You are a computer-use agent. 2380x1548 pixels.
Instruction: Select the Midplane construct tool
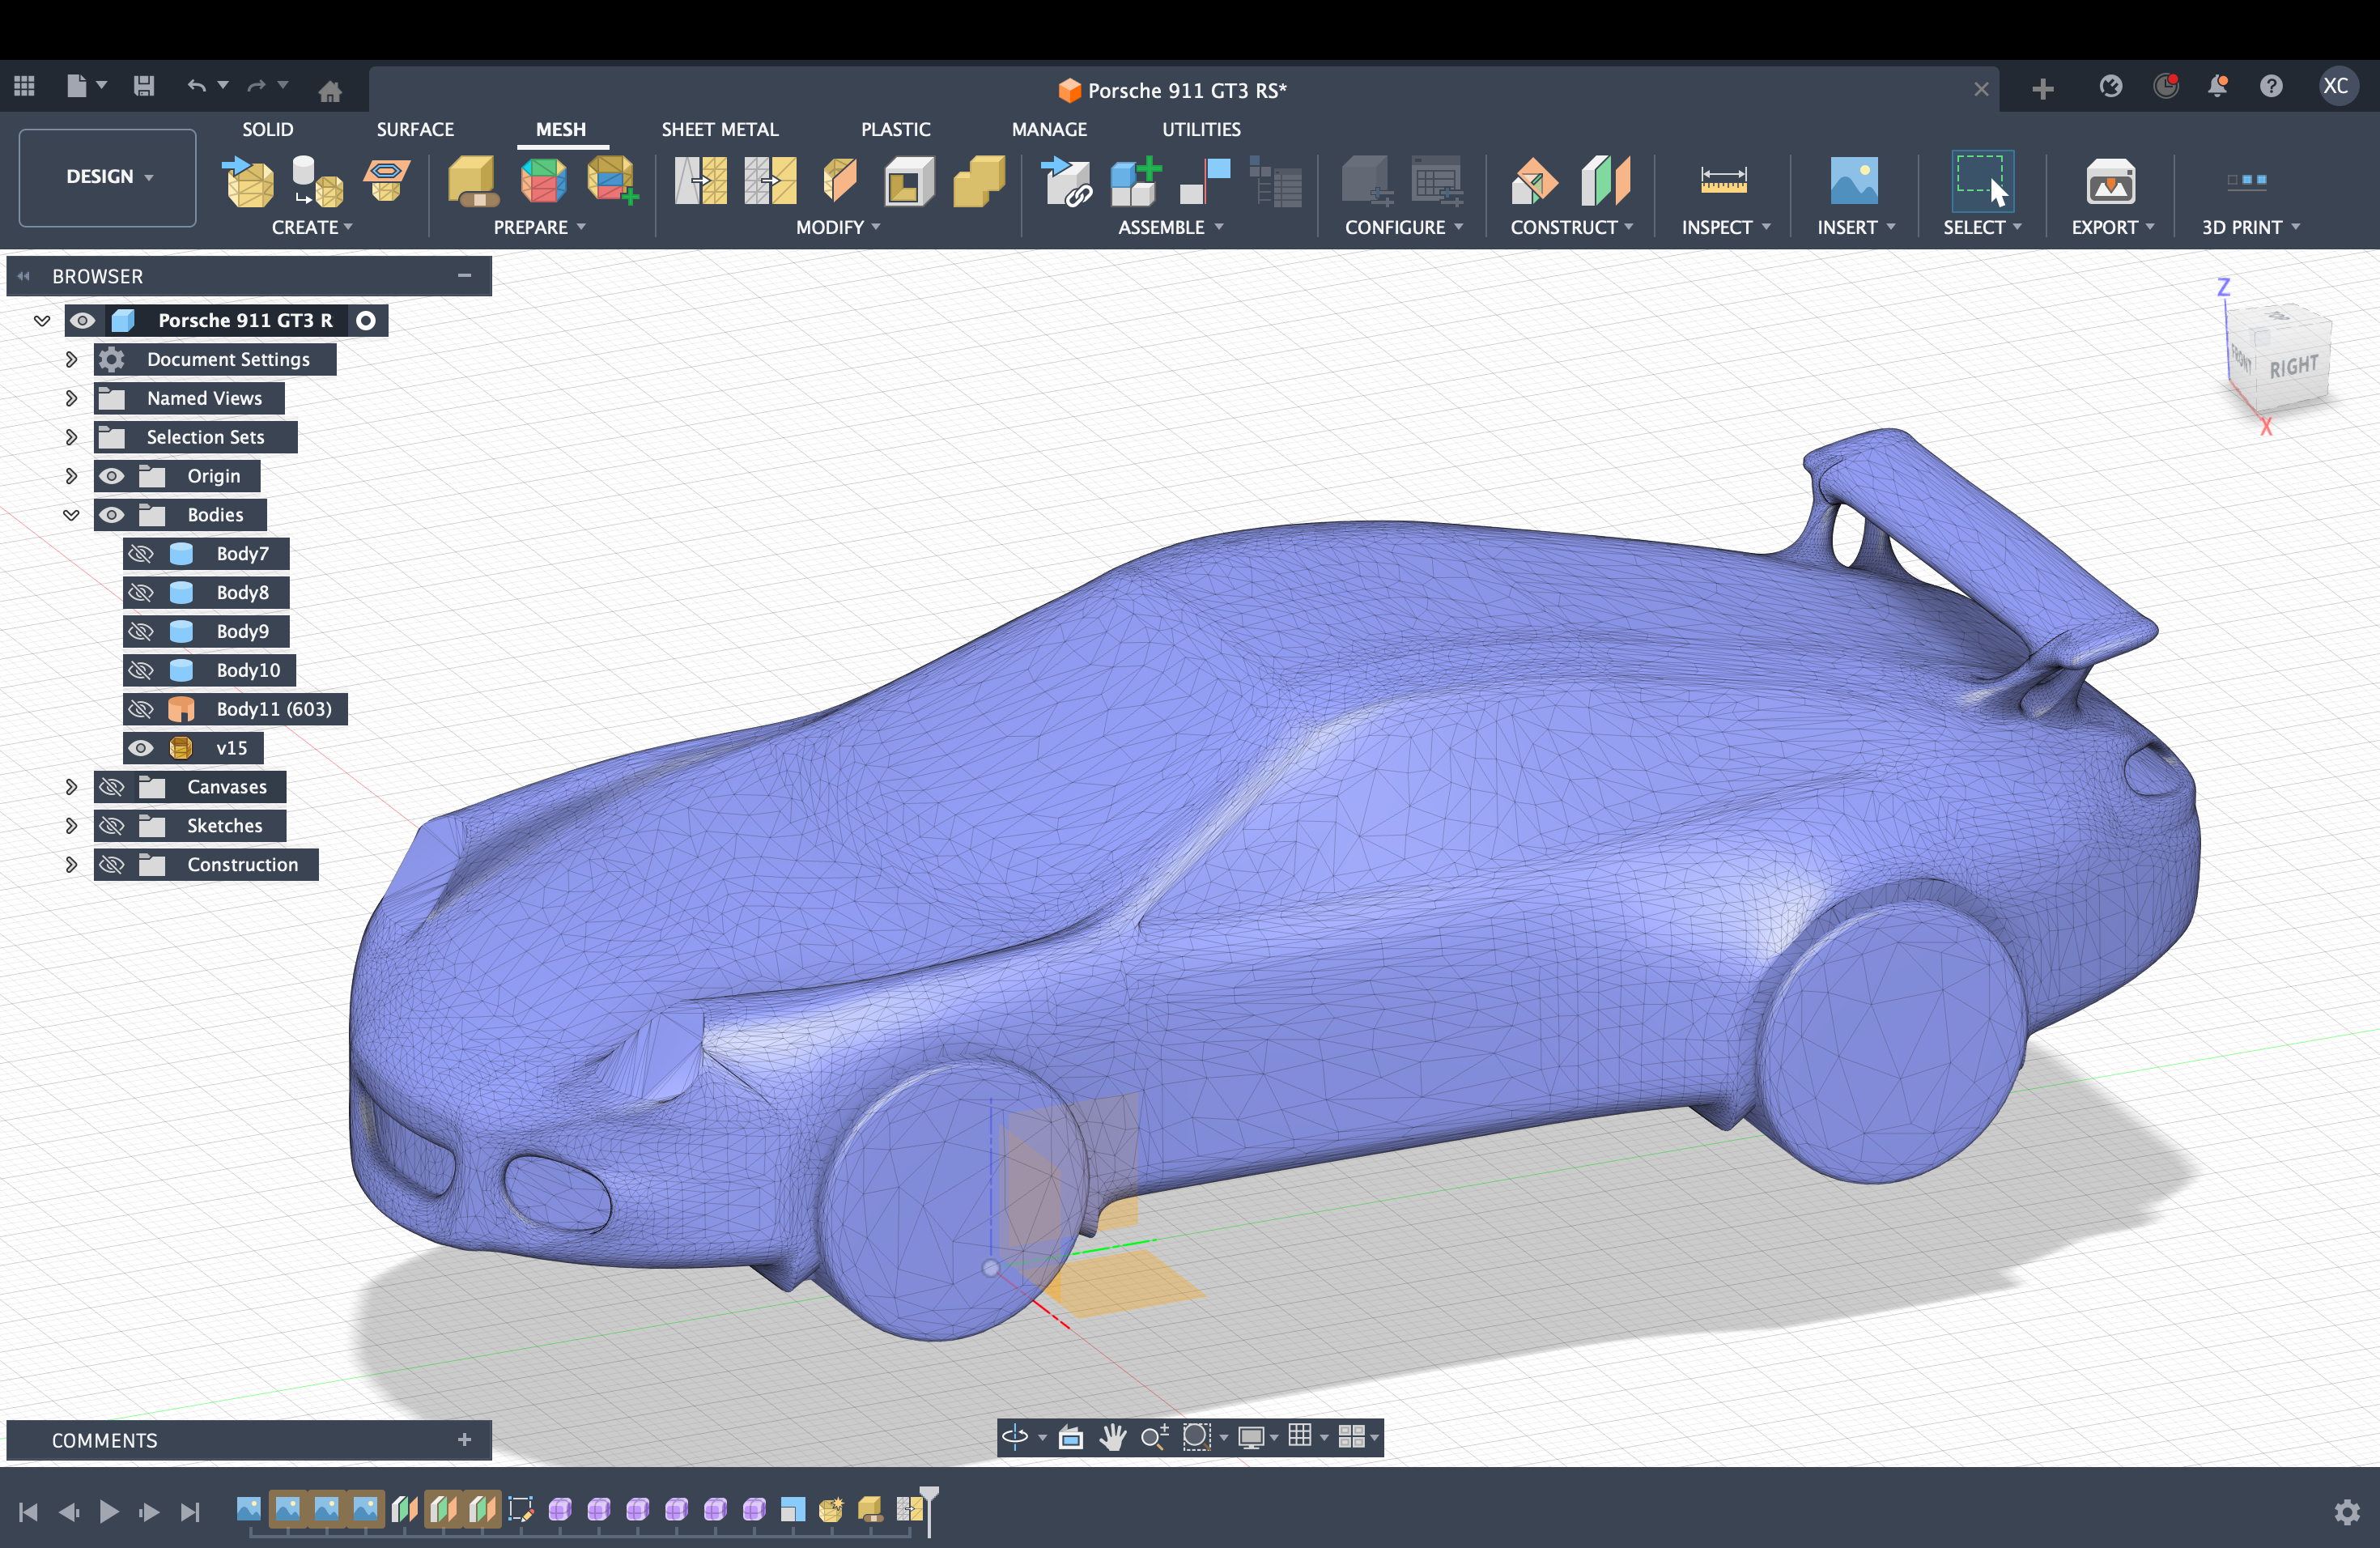pyautogui.click(x=1605, y=181)
